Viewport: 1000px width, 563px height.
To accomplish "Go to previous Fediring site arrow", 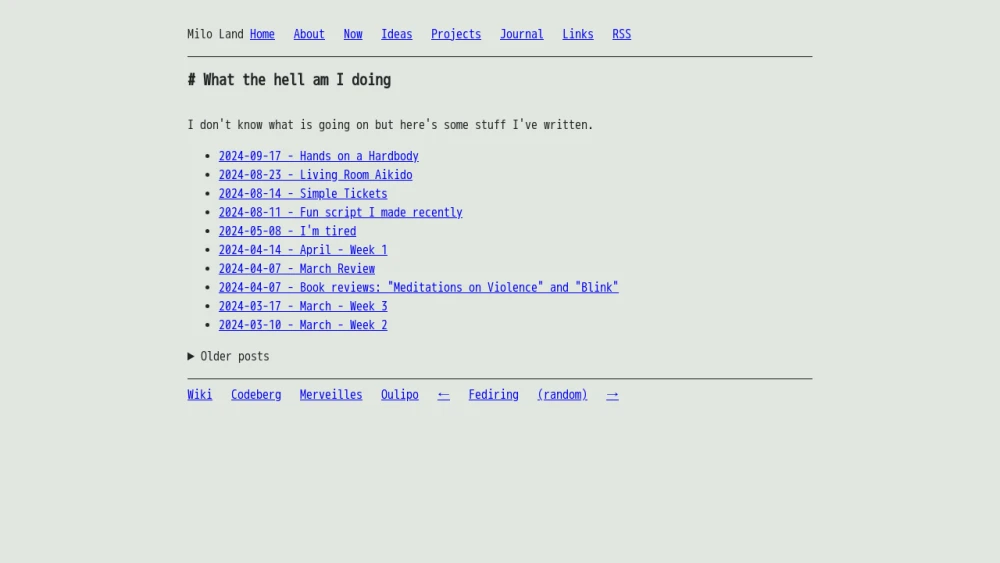I will (x=443, y=395).
